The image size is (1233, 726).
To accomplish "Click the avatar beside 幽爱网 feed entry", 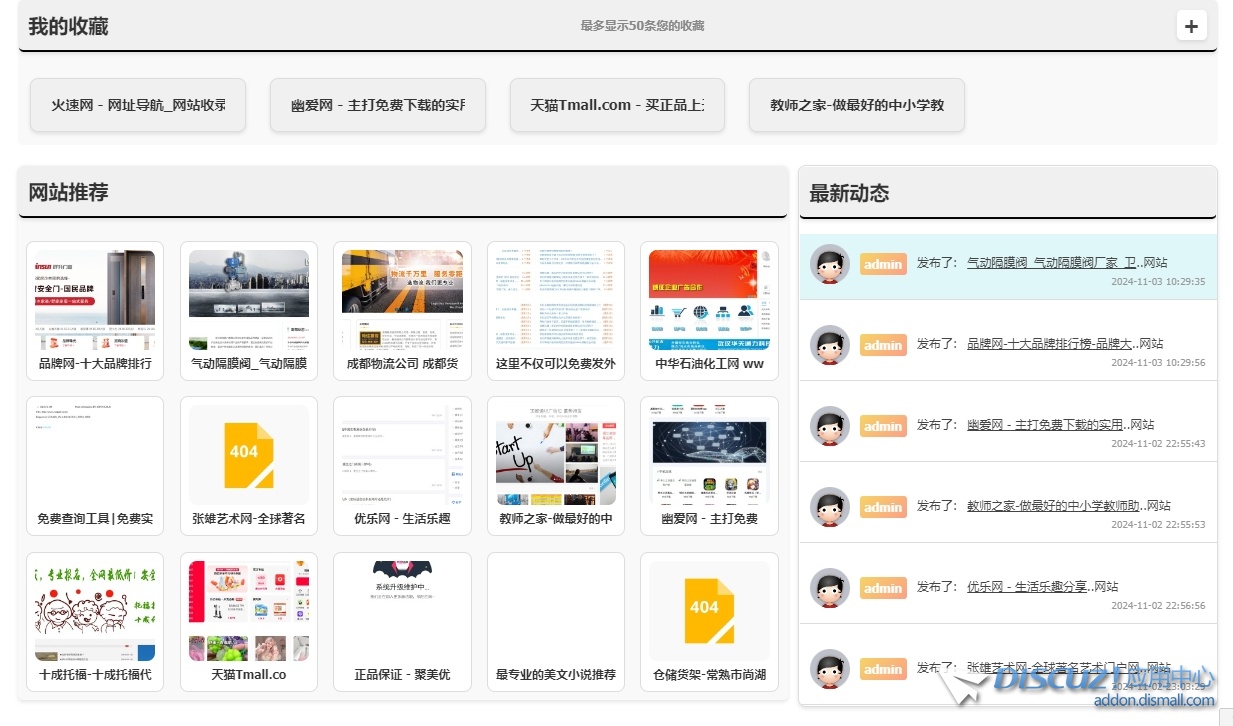I will click(830, 426).
